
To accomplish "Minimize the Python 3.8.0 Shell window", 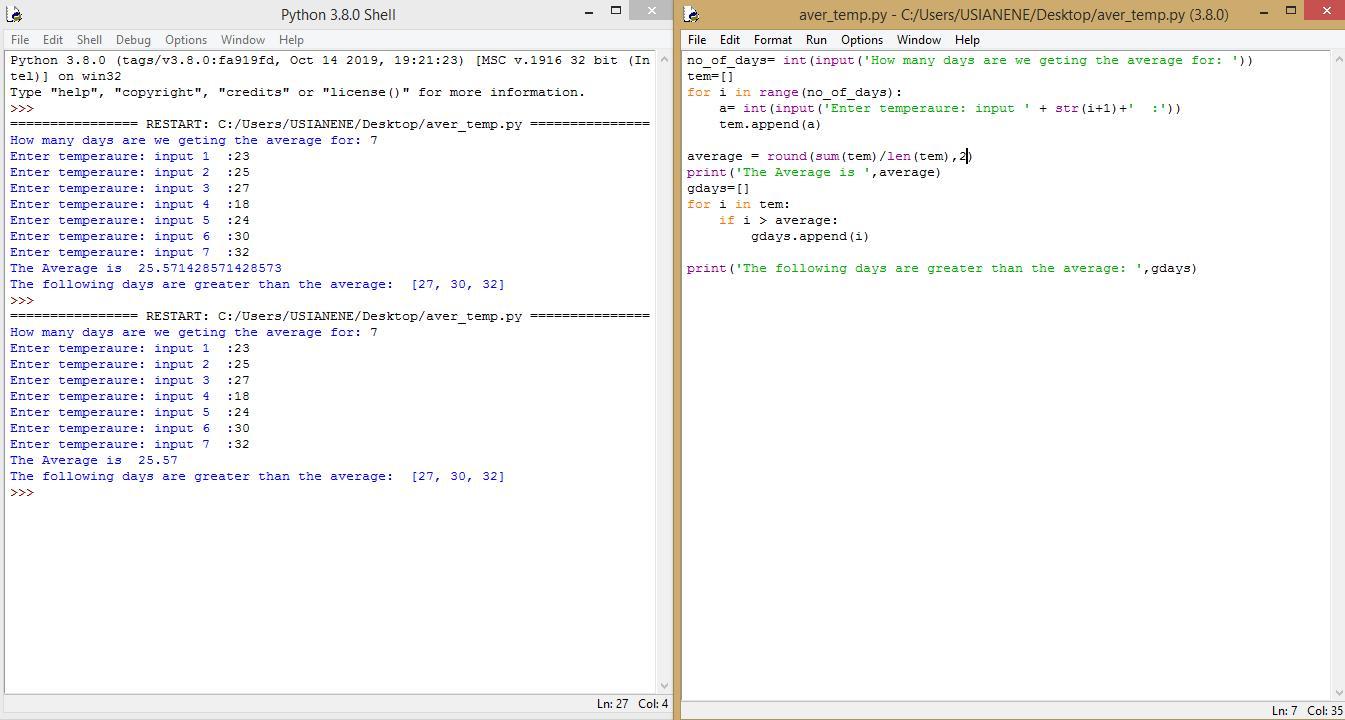I will [x=589, y=12].
